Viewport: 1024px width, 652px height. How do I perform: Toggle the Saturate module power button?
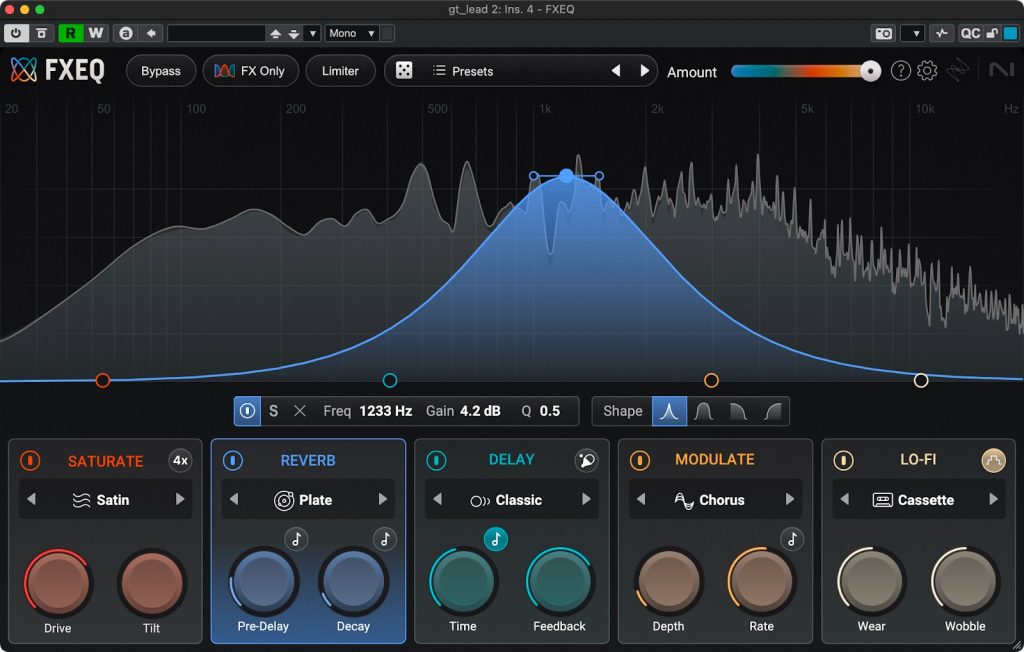pyautogui.click(x=30, y=461)
